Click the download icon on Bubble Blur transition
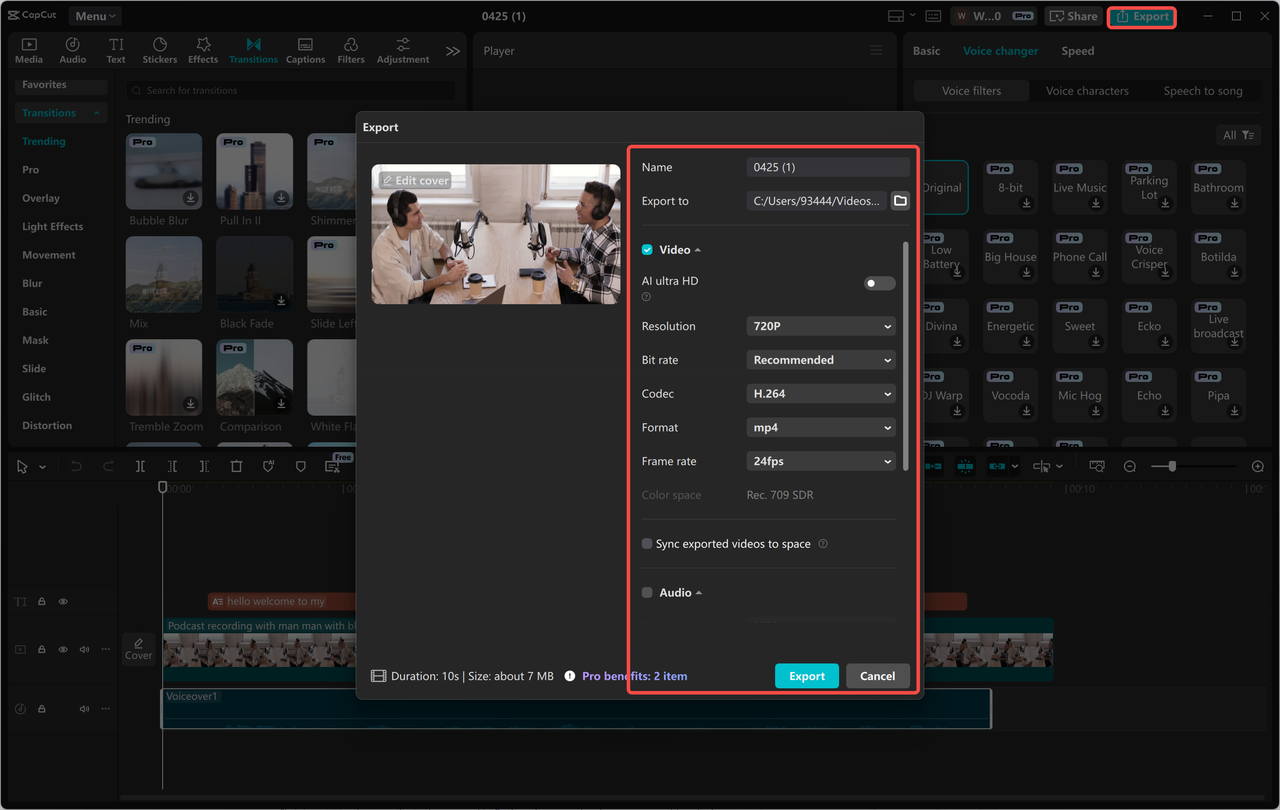1280x810 pixels. pos(190,198)
